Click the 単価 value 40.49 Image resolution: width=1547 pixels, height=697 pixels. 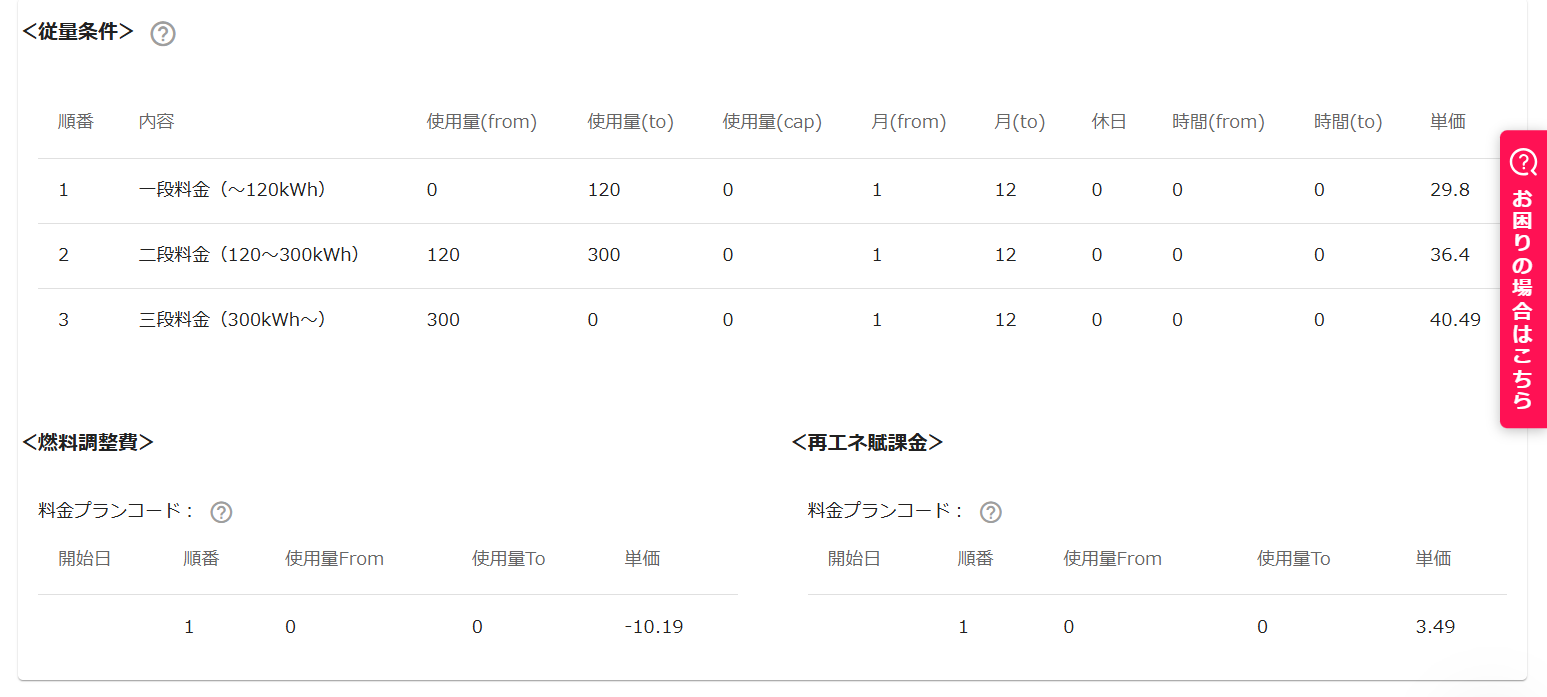[1455, 320]
